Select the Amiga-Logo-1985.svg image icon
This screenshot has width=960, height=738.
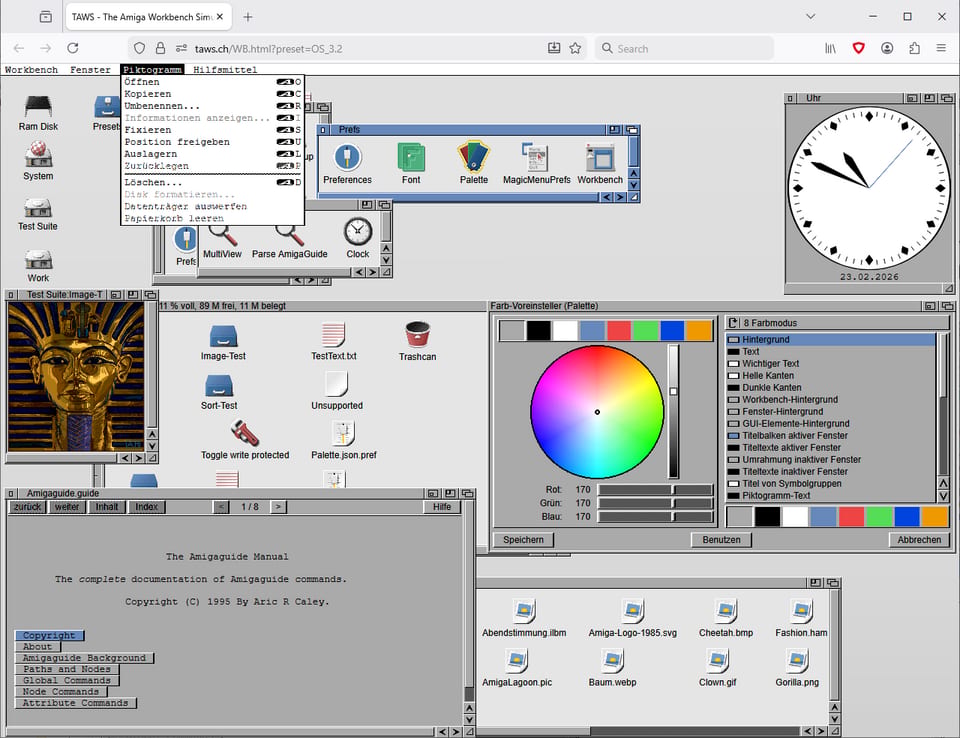[x=632, y=611]
